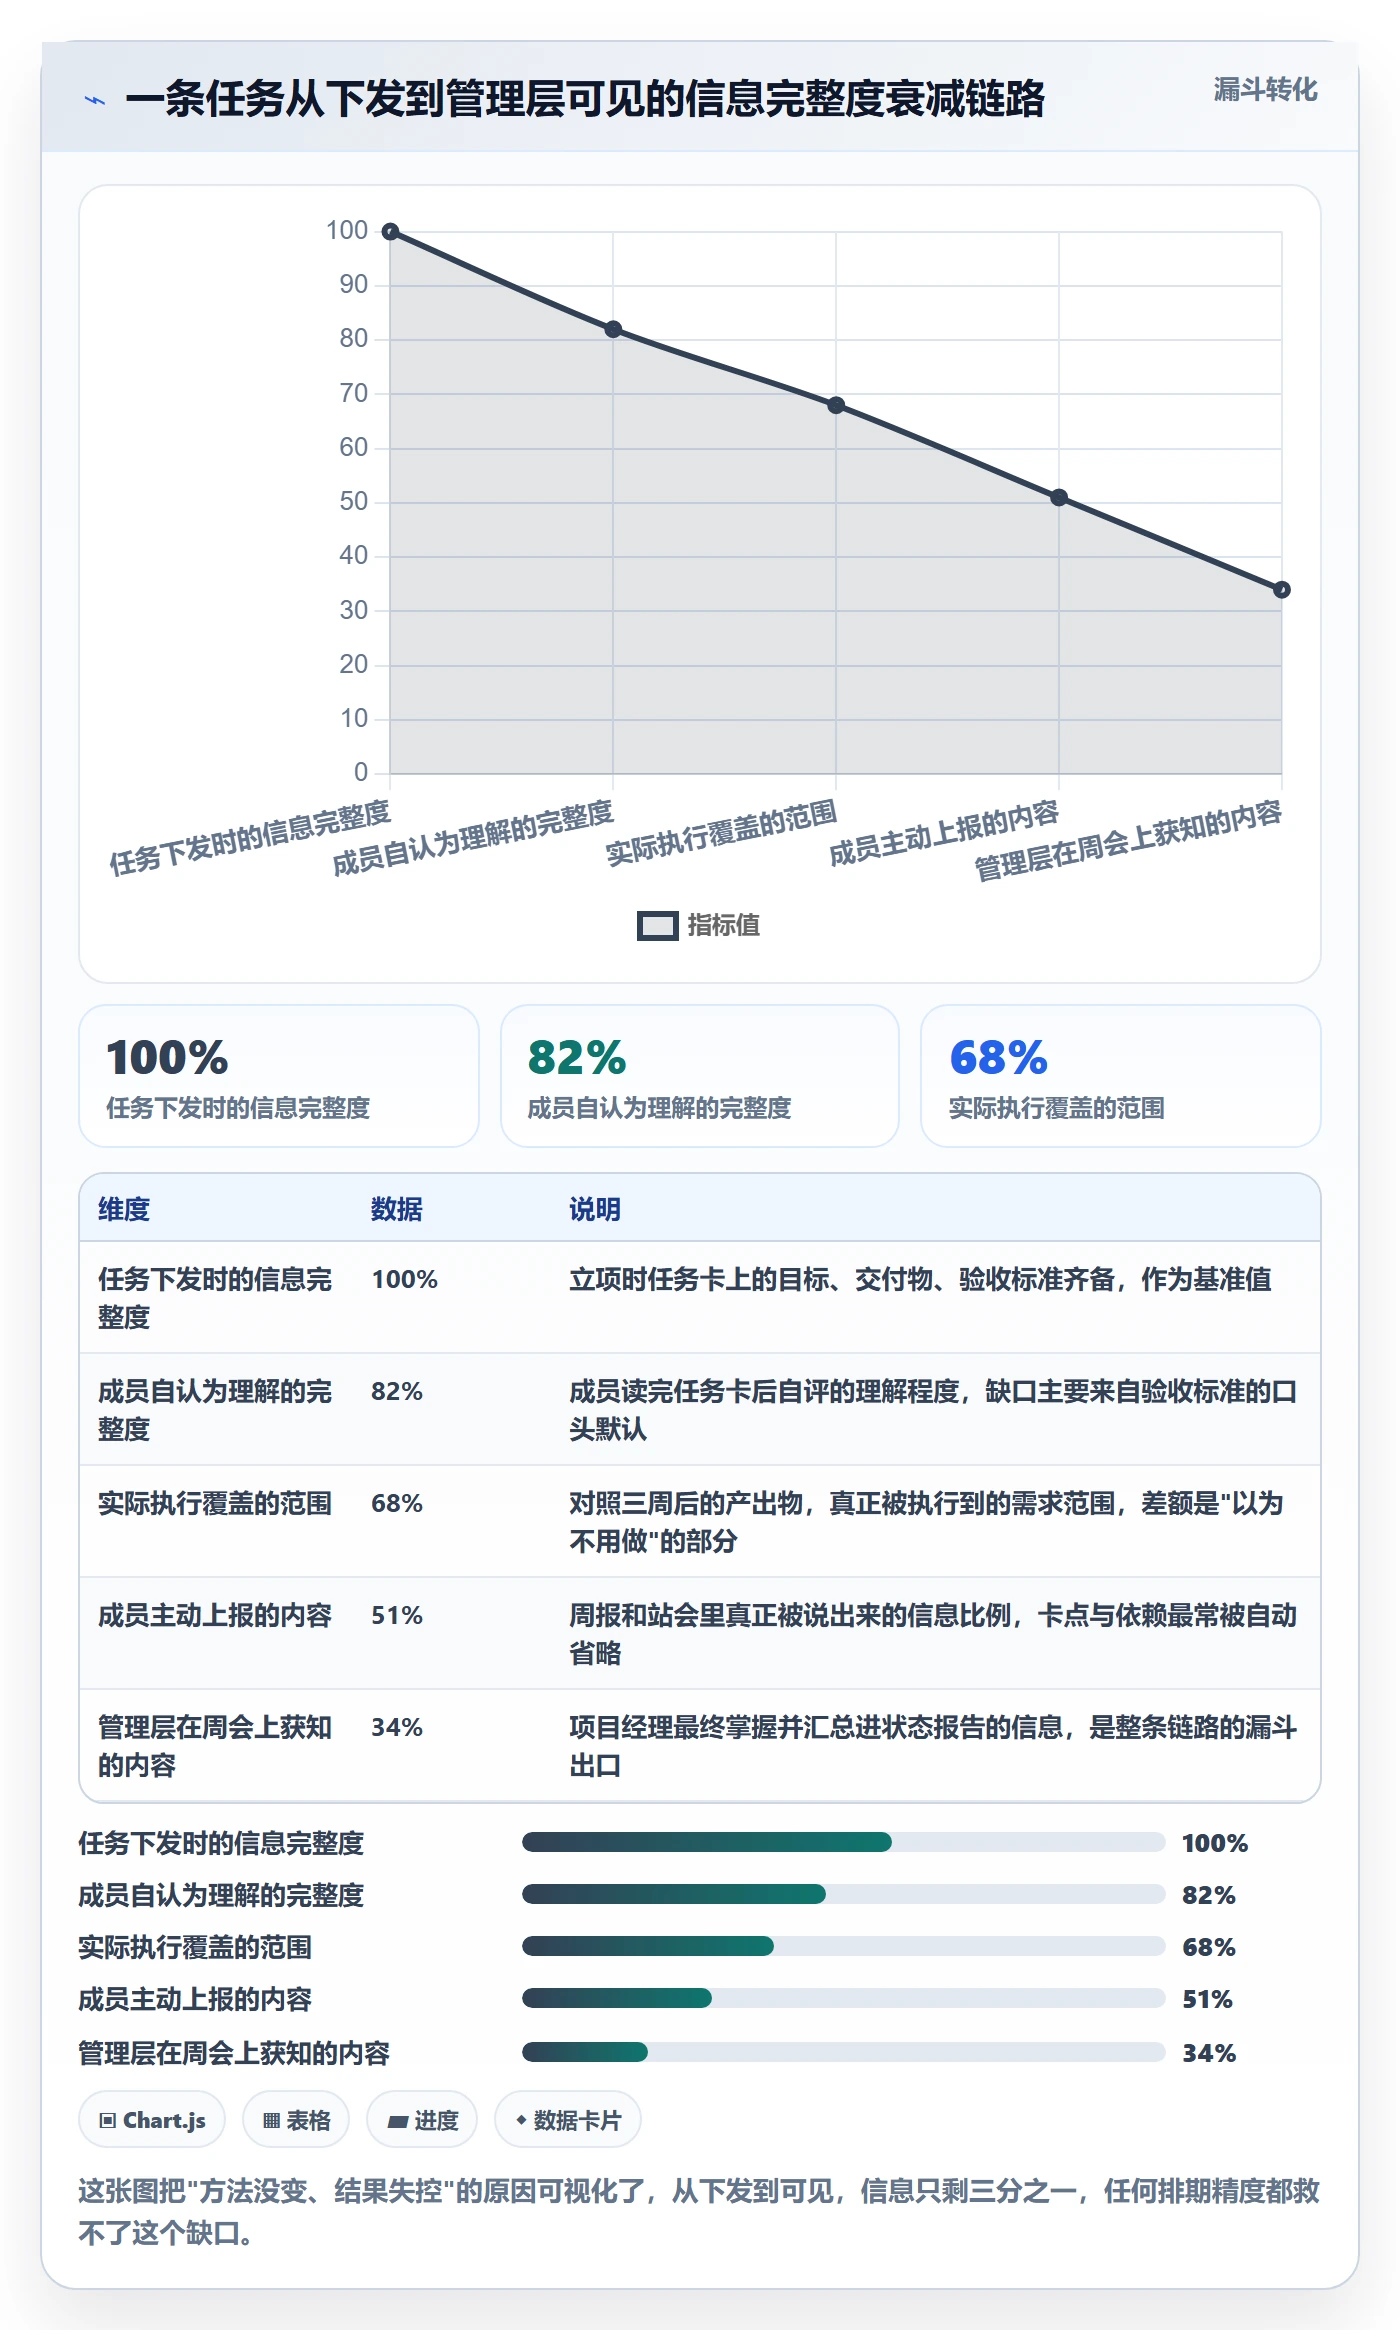Screen dimensions: 1400x2330
Task: Select the 表格 chip
Action: point(296,2120)
